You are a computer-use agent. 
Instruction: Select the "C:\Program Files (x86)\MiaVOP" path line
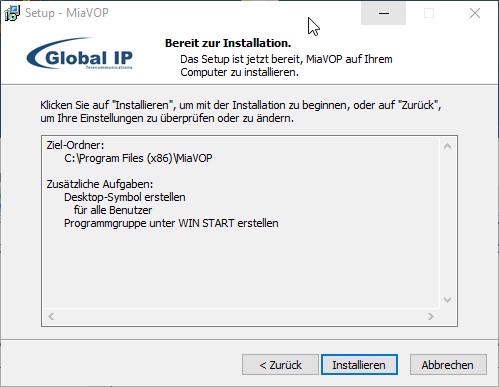click(138, 158)
